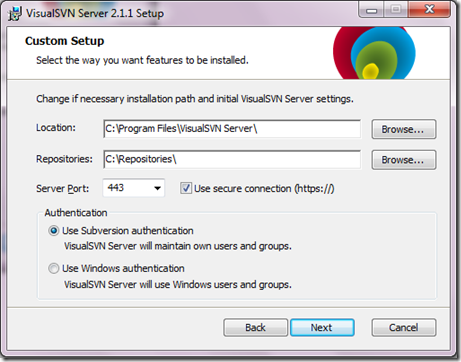Toggle Use secure connection (https://) checkbox
The image size is (461, 362).
click(x=186, y=188)
